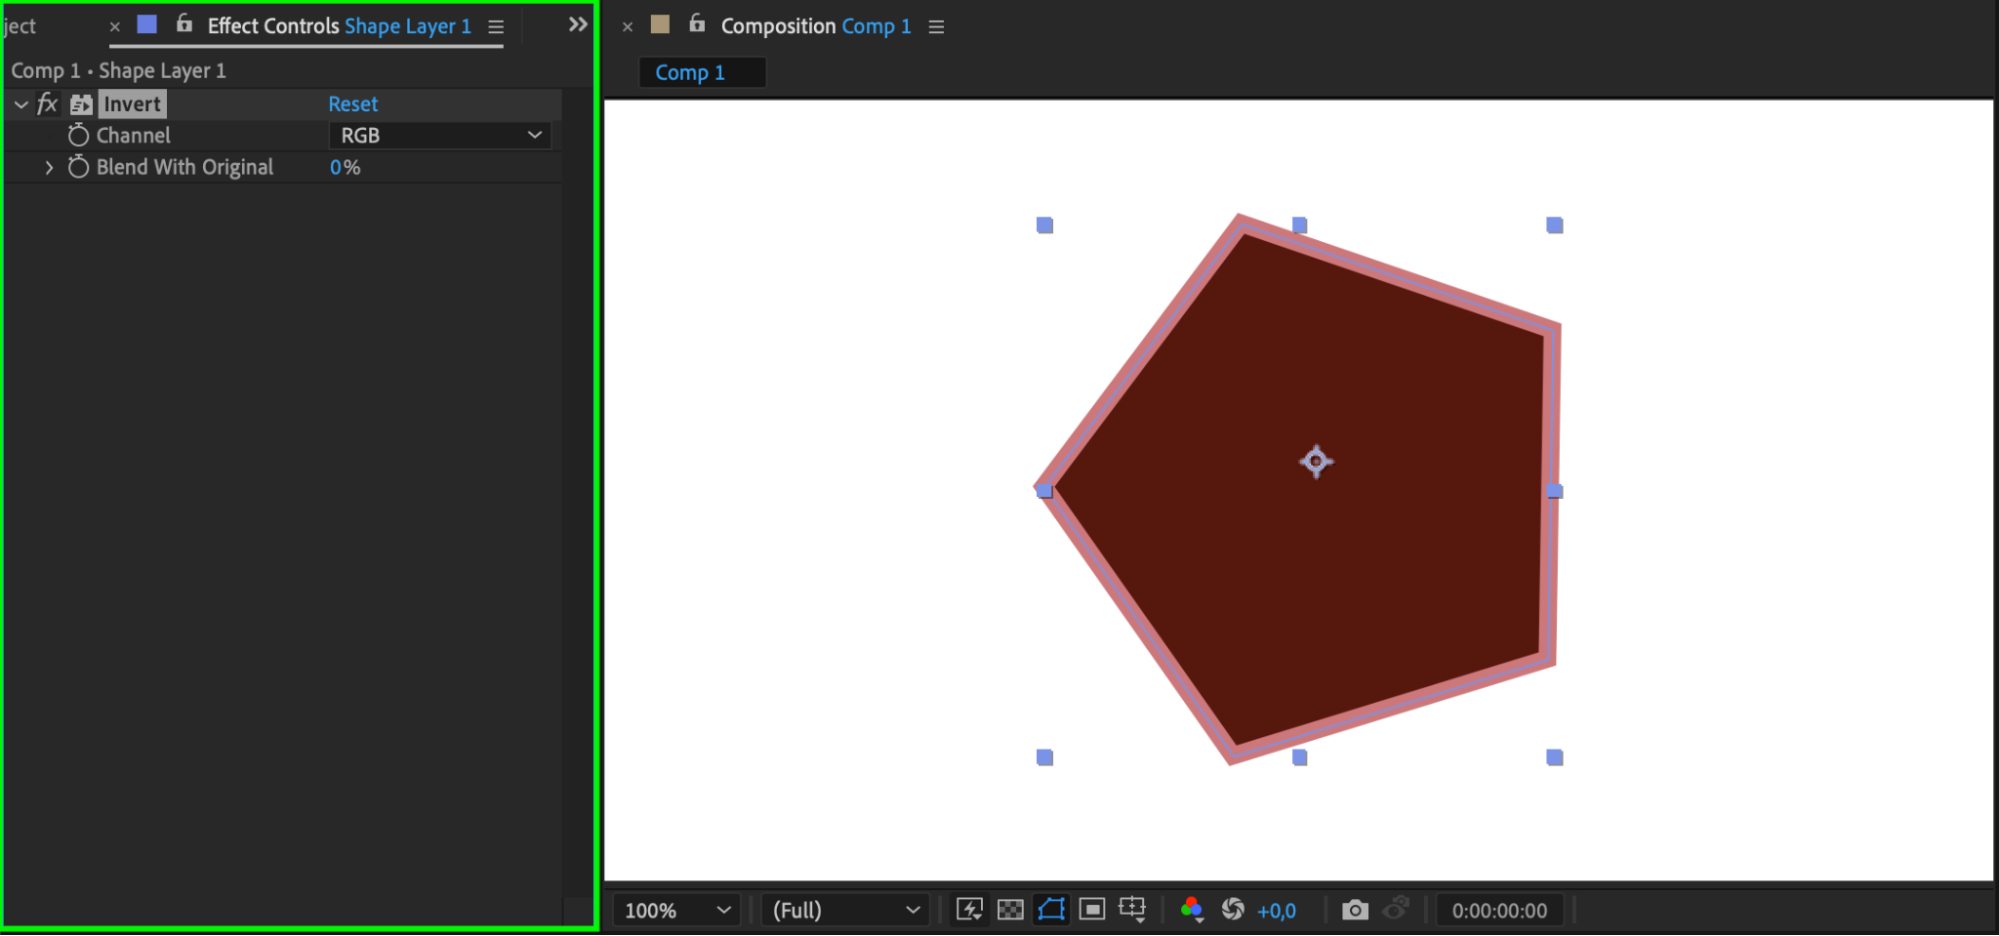This screenshot has width=1999, height=936.
Task: Toggle the Composition viewer lock
Action: (x=697, y=24)
